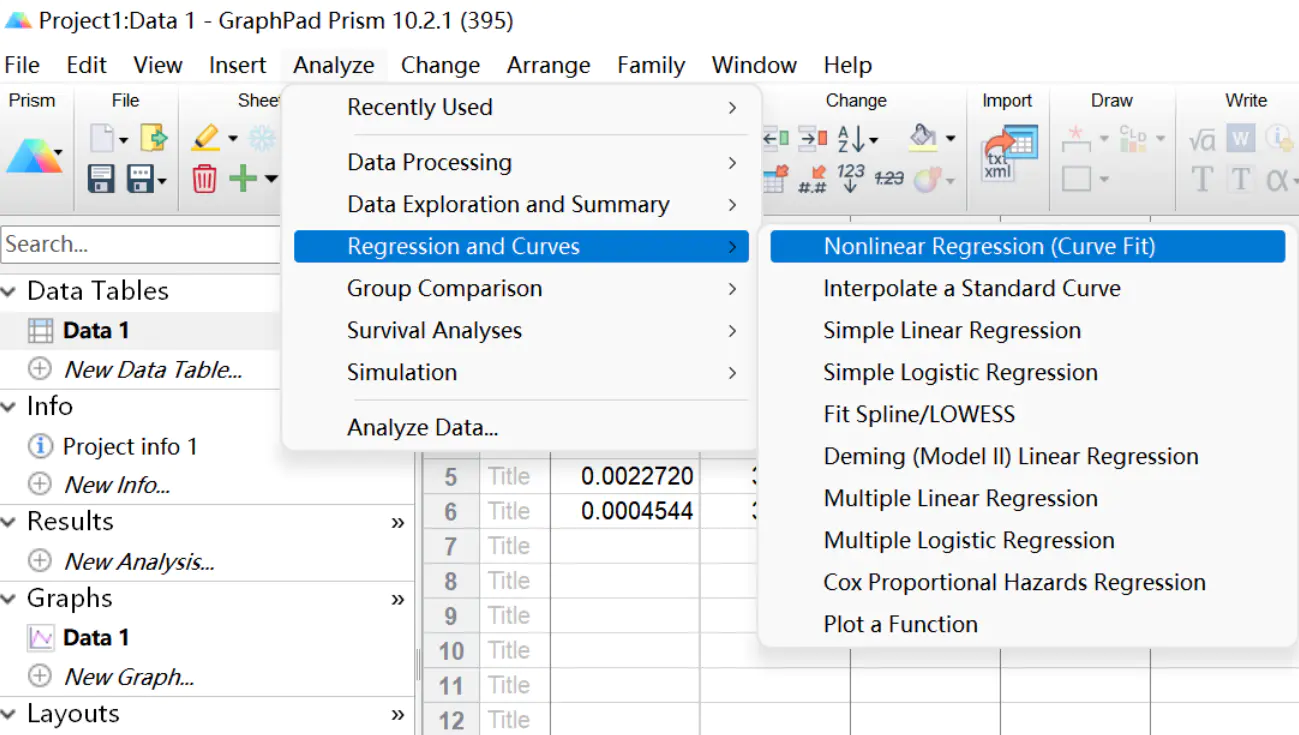Open the new file dropdown arrow

123,140
